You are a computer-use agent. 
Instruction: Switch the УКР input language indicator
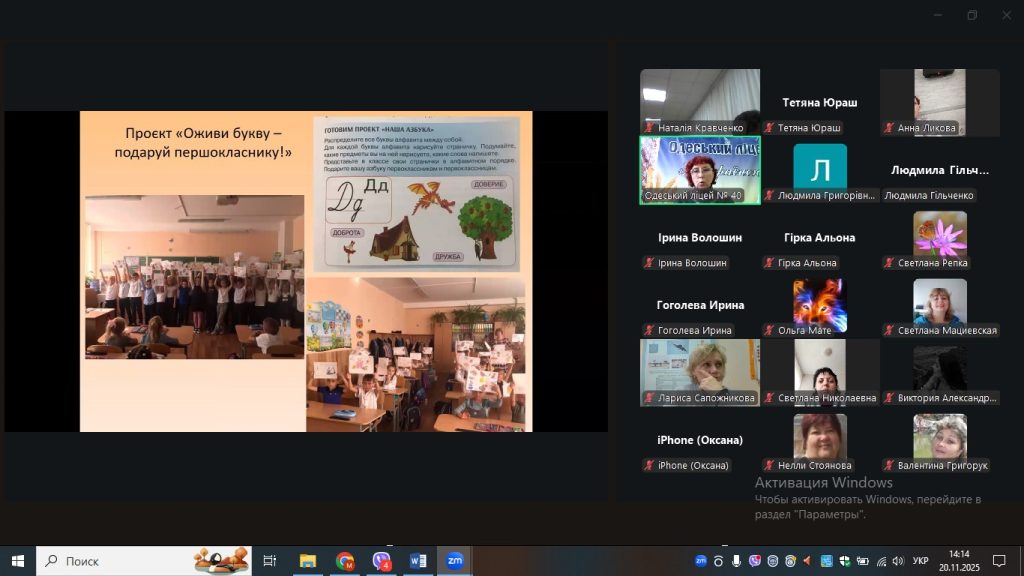(x=921, y=561)
